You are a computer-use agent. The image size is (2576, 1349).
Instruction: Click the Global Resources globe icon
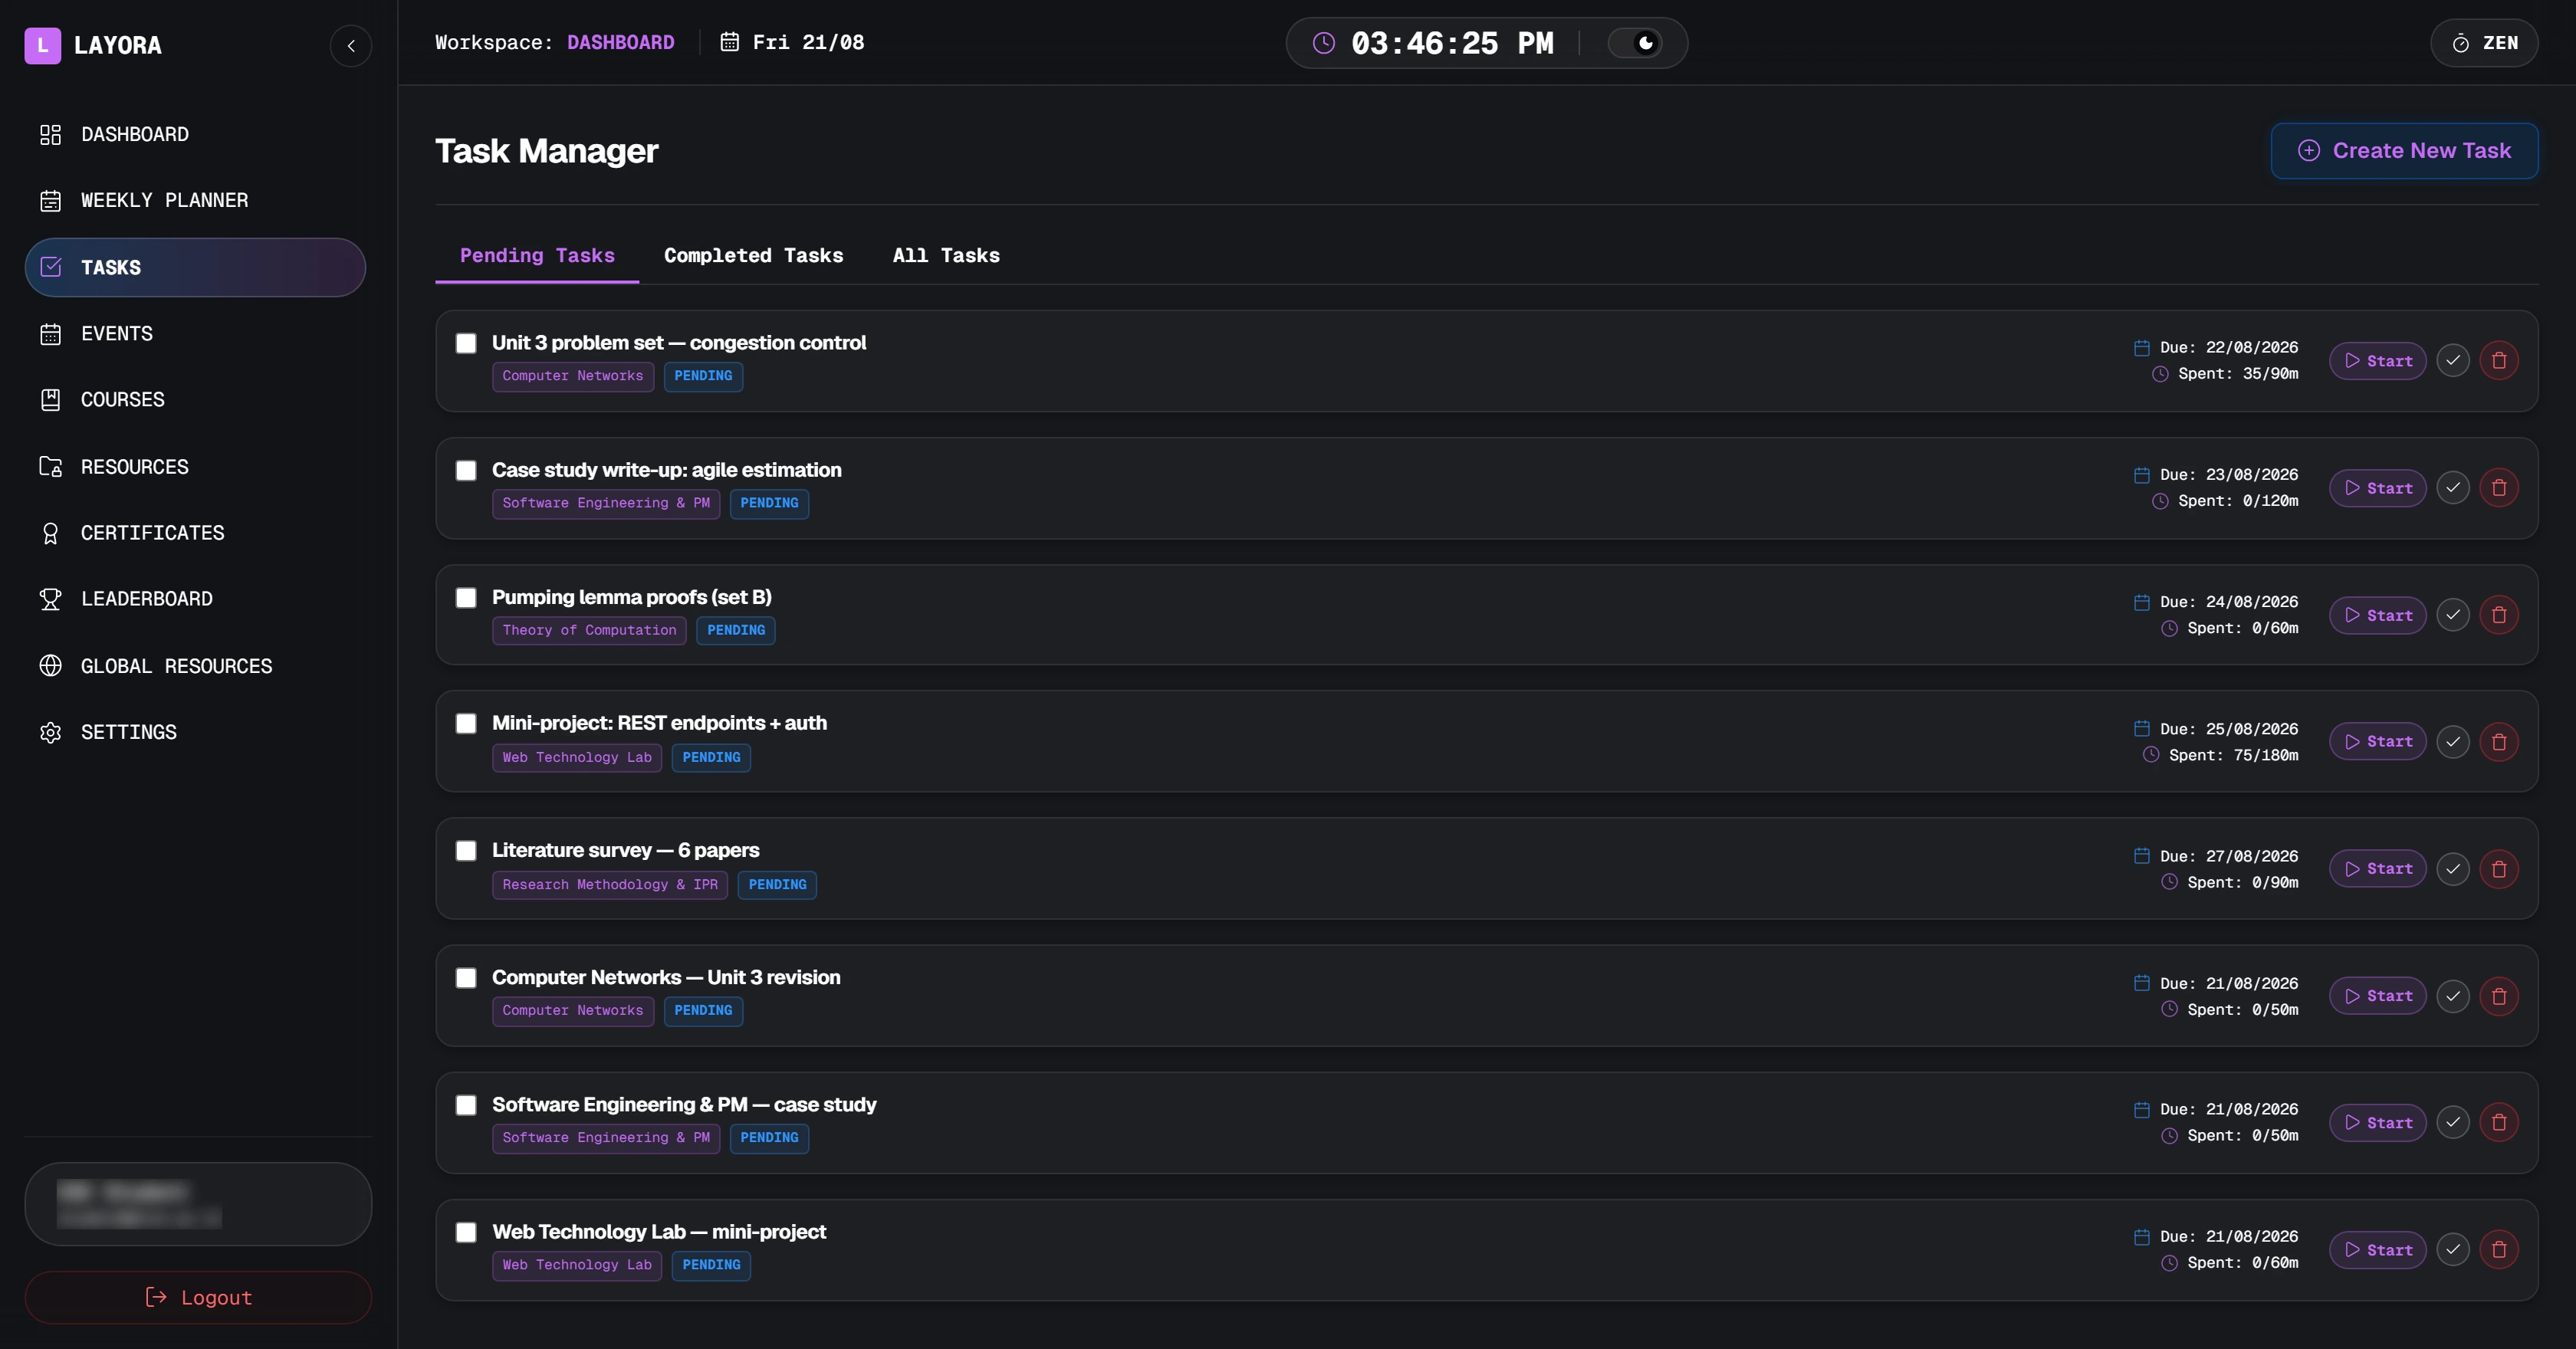pos(50,666)
